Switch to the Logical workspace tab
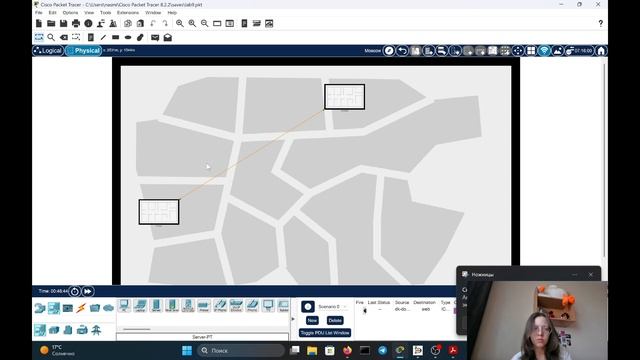This screenshot has width=640, height=360. pyautogui.click(x=48, y=51)
